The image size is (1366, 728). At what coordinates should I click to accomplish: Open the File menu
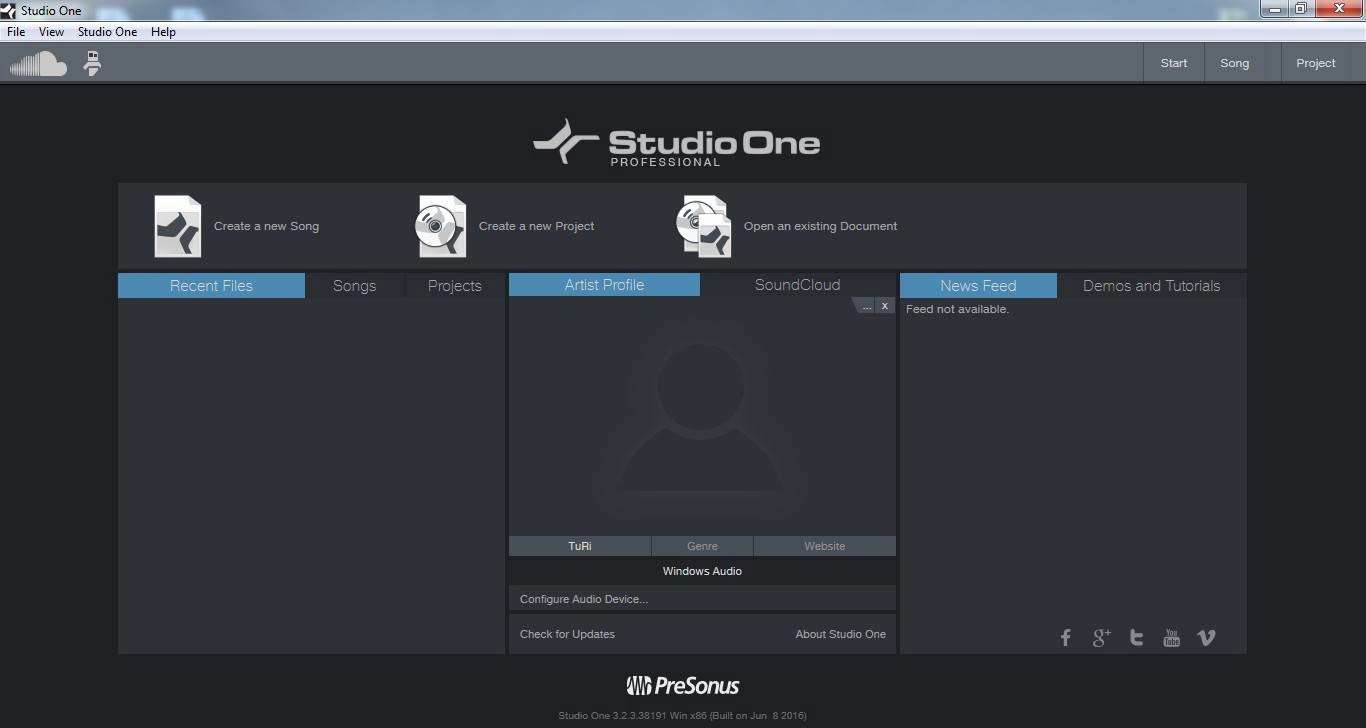tap(16, 32)
